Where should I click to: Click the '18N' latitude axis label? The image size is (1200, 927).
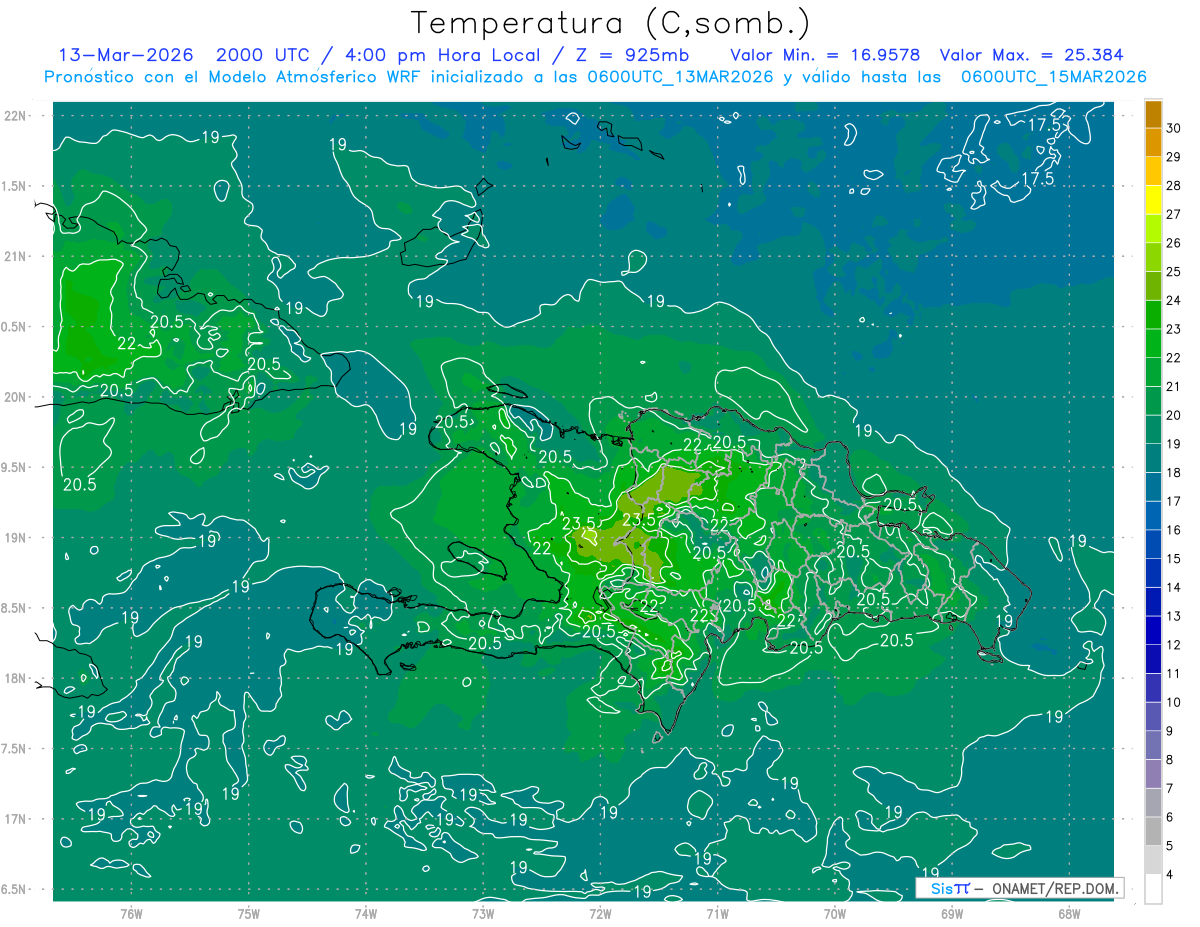[x=15, y=679]
